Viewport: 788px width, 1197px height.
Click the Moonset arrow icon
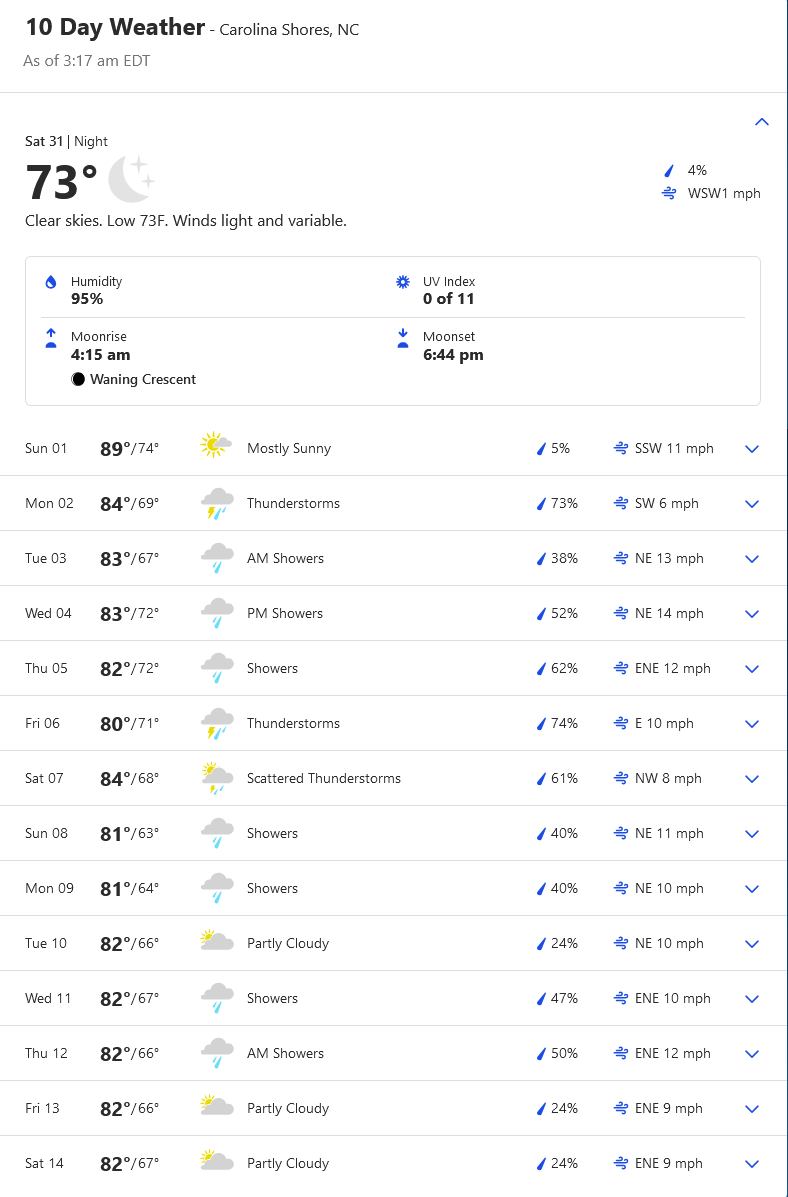(403, 339)
